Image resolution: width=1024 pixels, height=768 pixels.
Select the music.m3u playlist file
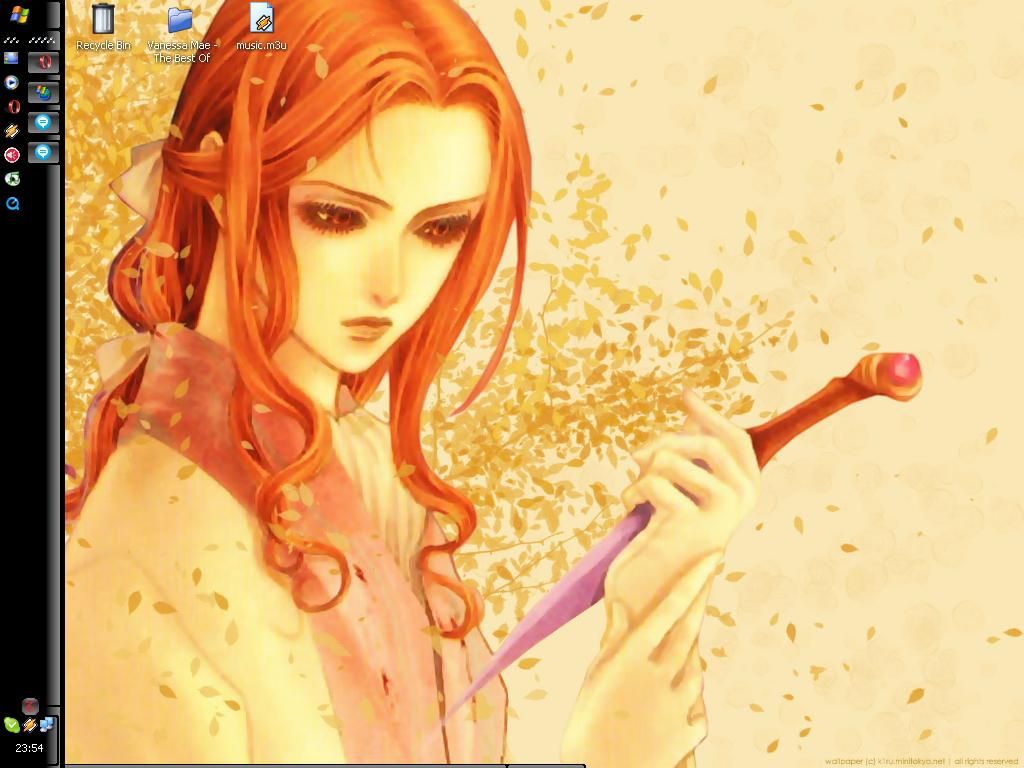coord(261,27)
